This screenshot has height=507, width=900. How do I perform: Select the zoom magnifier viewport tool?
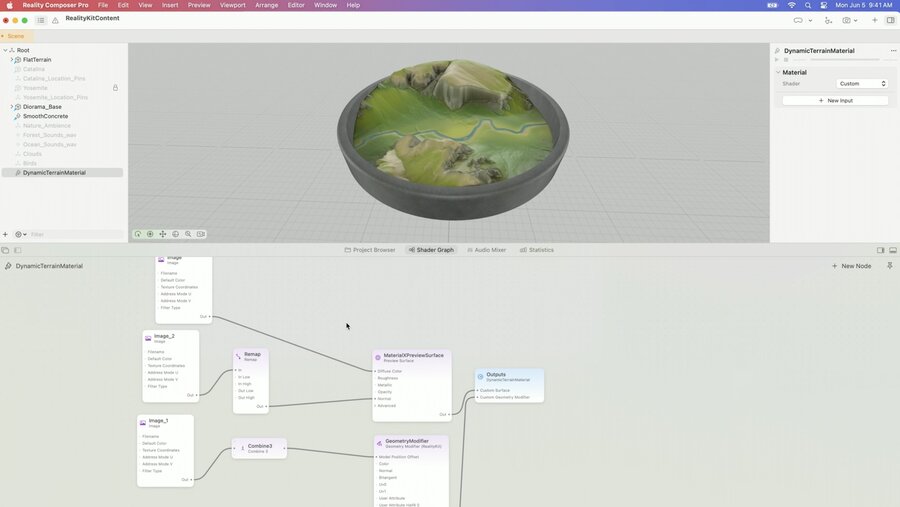pos(188,234)
